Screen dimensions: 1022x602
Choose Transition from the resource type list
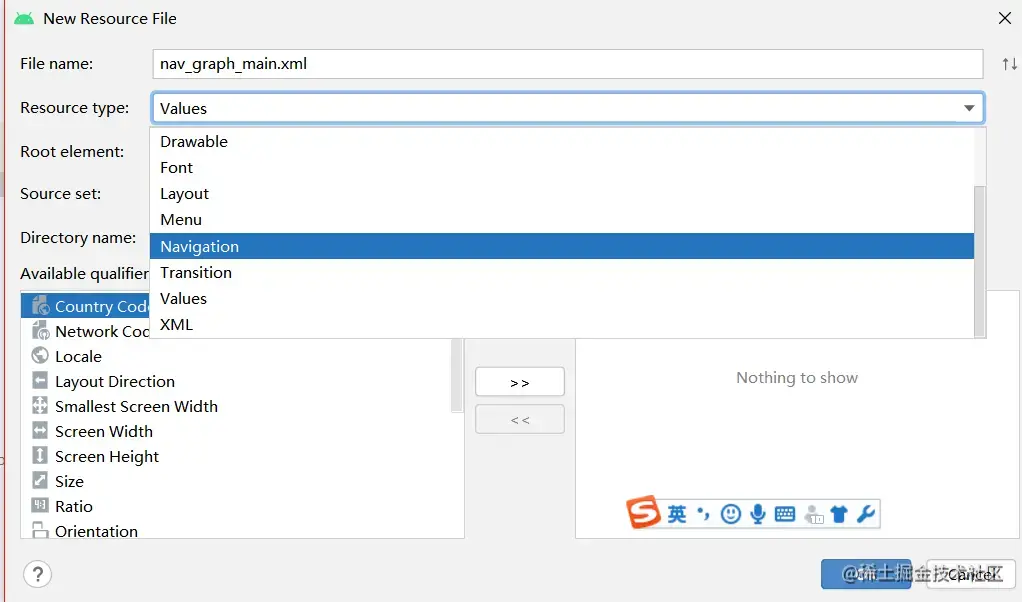[561, 272]
